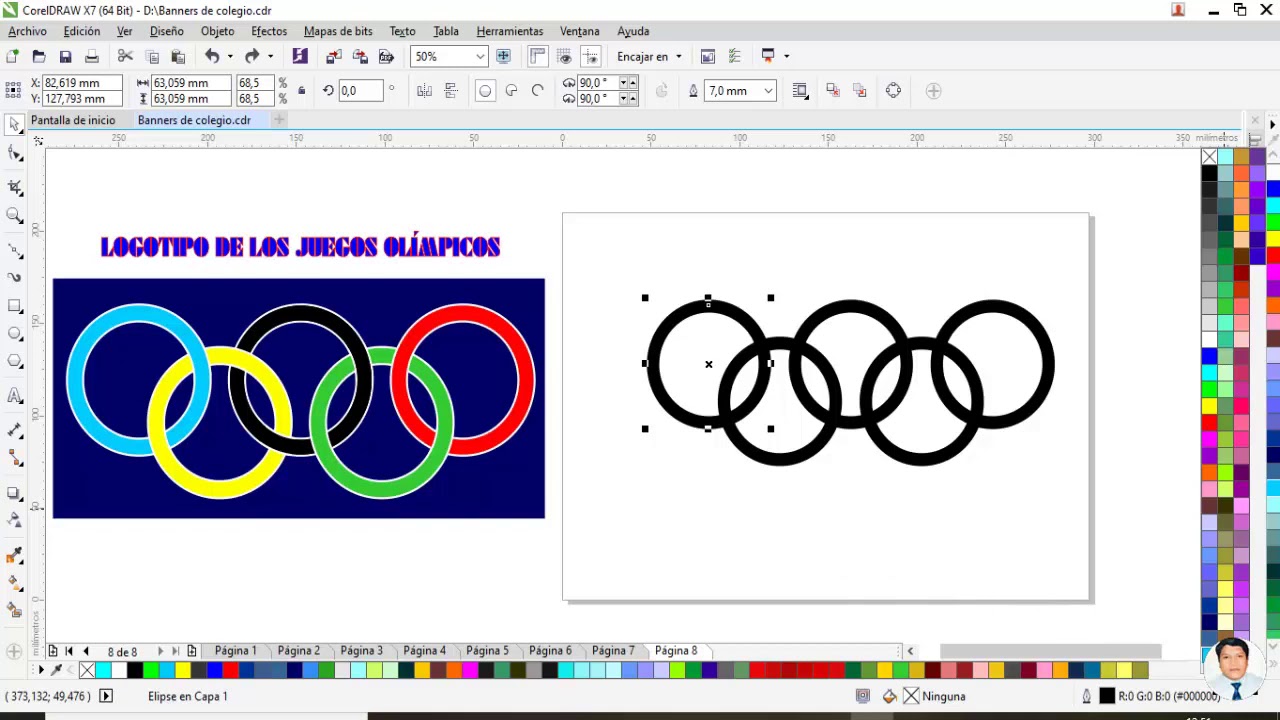Click the Open folder icon
1280x720 pixels.
[x=39, y=56]
